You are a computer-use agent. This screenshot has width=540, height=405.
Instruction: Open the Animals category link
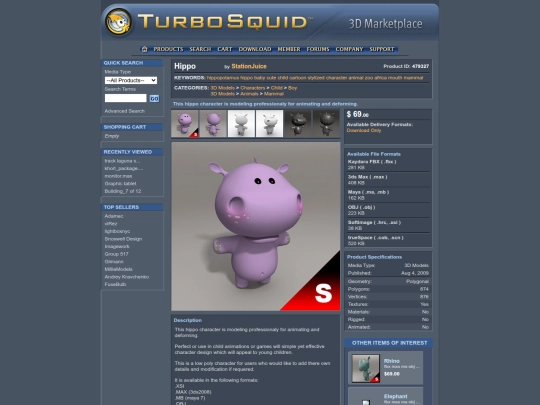[249, 94]
